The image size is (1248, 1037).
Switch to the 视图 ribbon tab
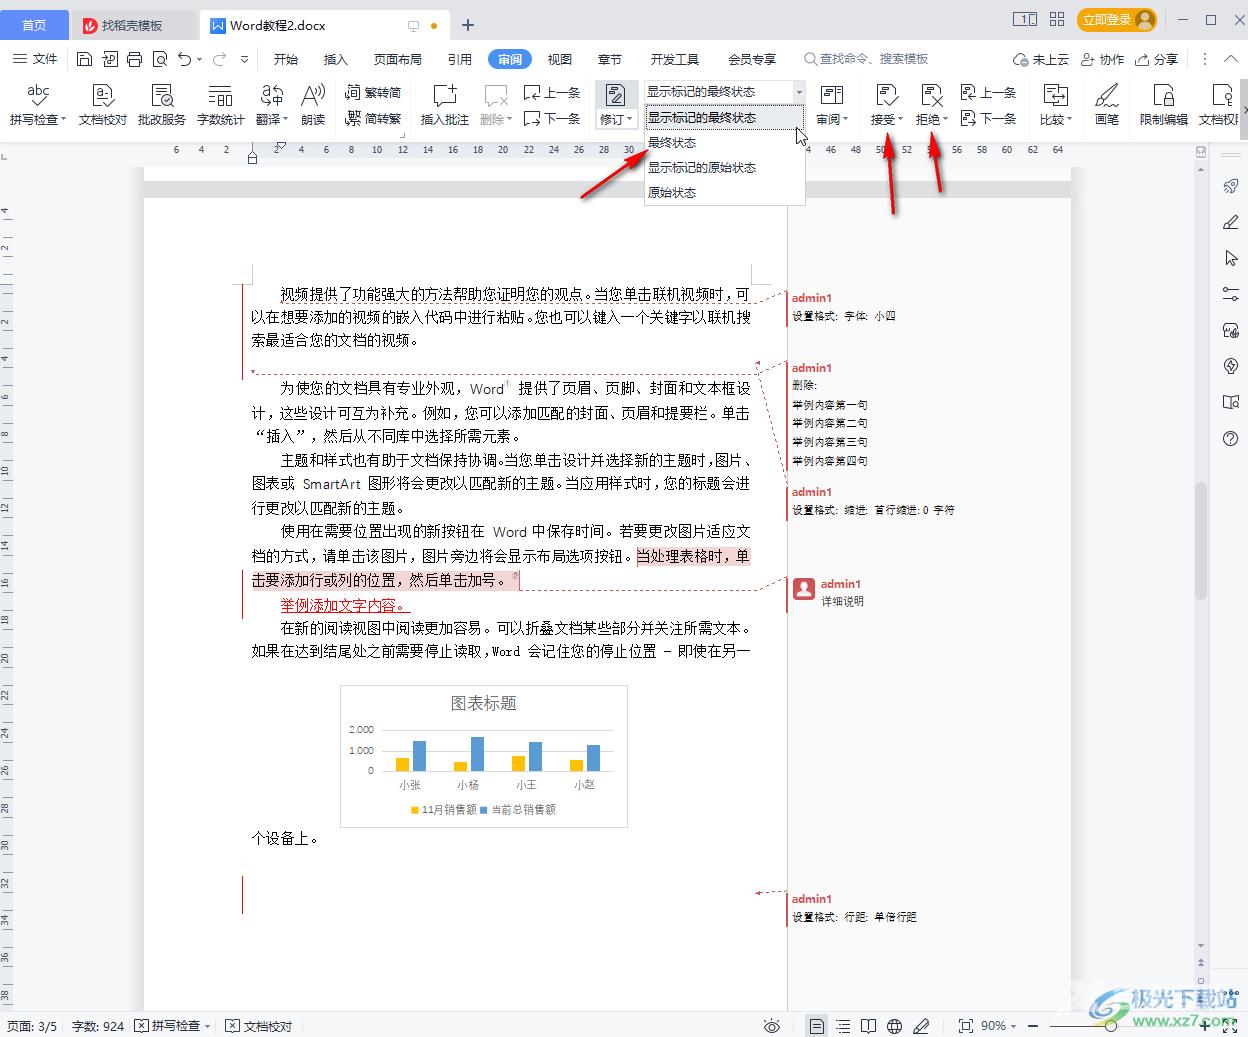click(x=560, y=59)
